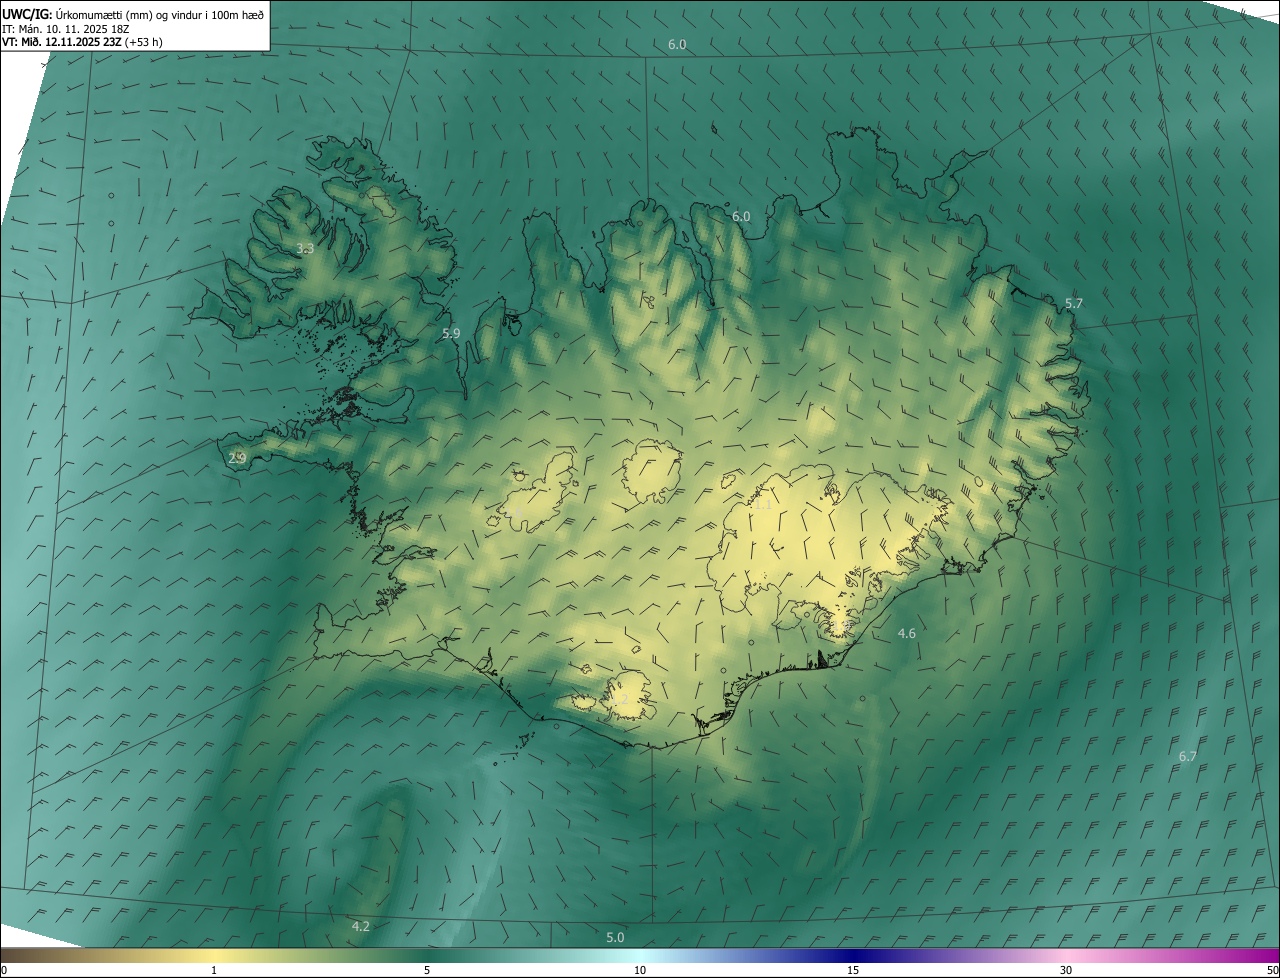Click the legend tick label '50'

click(1272, 970)
